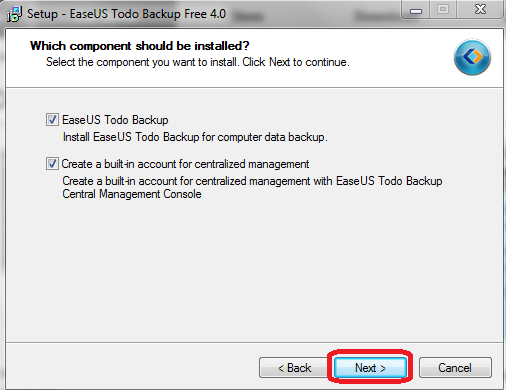Click the "EaseUS Todo Backup" checkbox label

point(115,120)
